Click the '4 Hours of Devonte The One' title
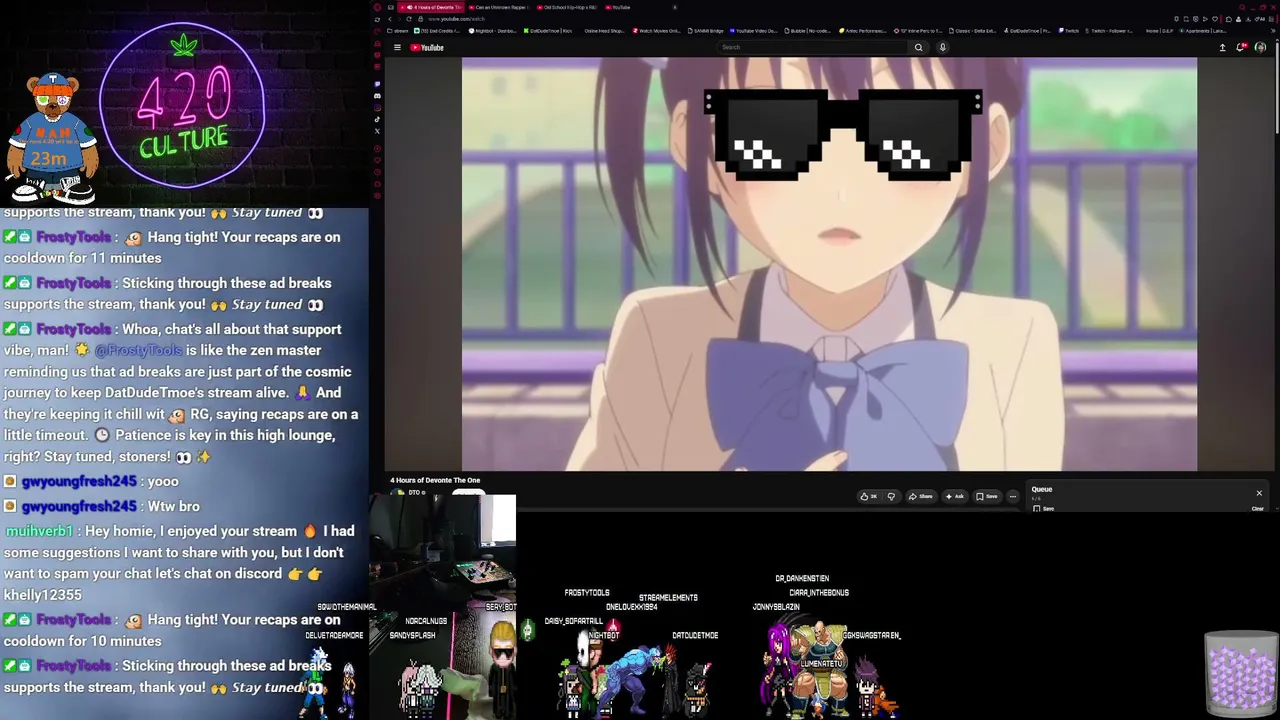The width and height of the screenshot is (1280, 720). 435,481
